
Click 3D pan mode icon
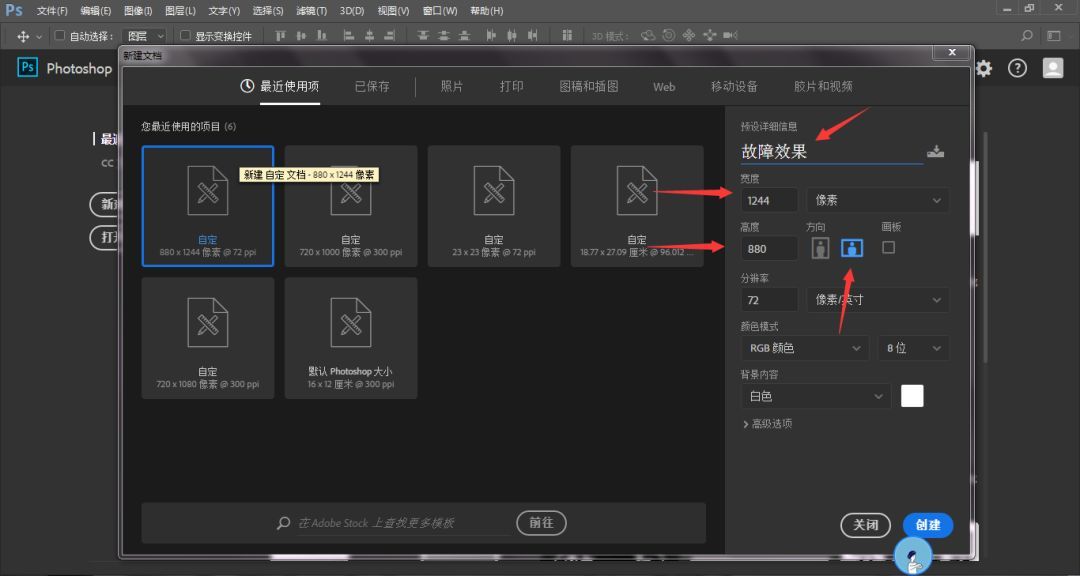(689, 36)
